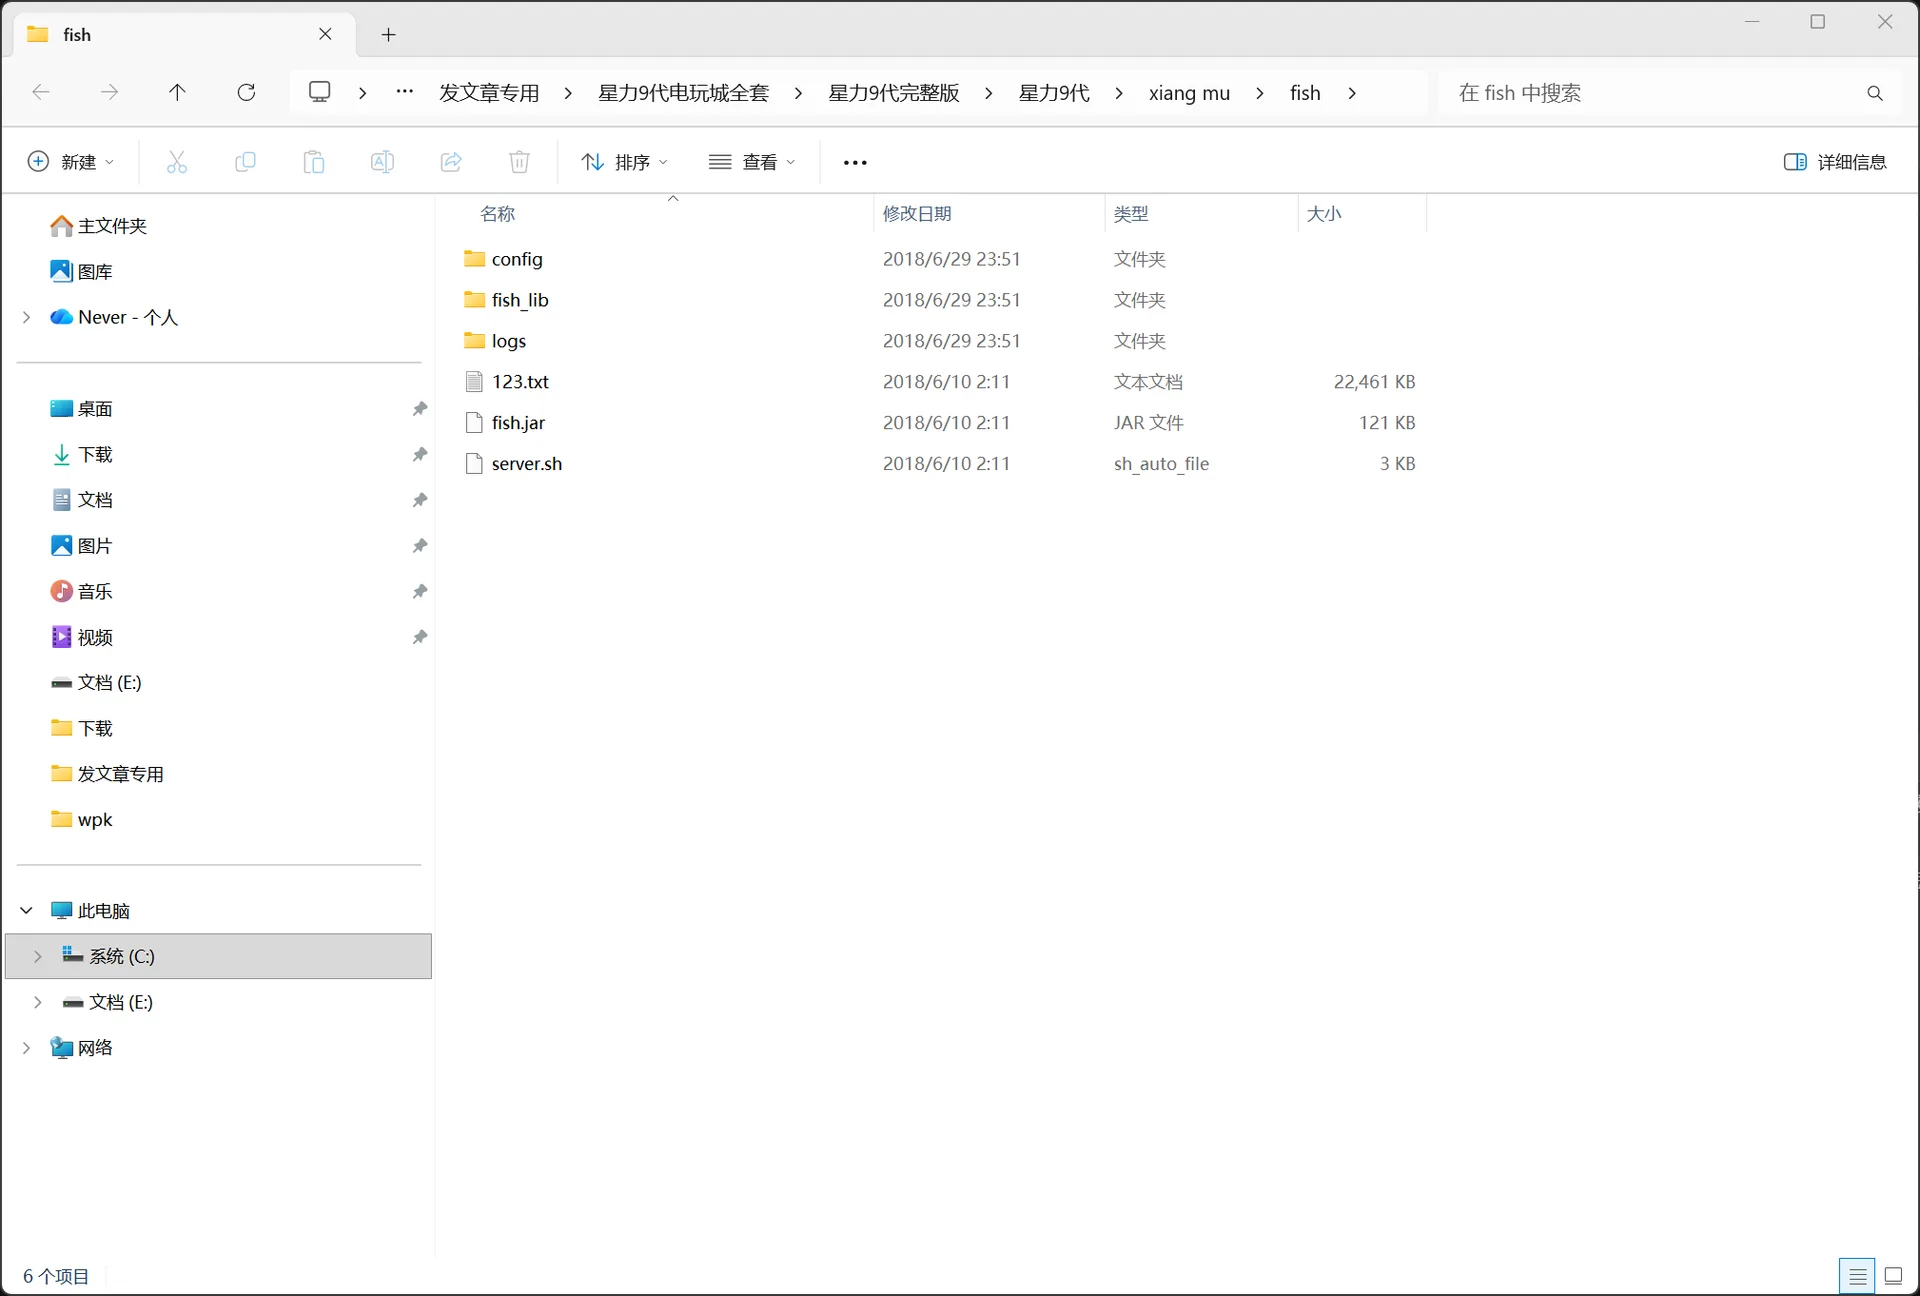
Task: Open chevron after fish in breadcrumb
Action: [x=1352, y=93]
